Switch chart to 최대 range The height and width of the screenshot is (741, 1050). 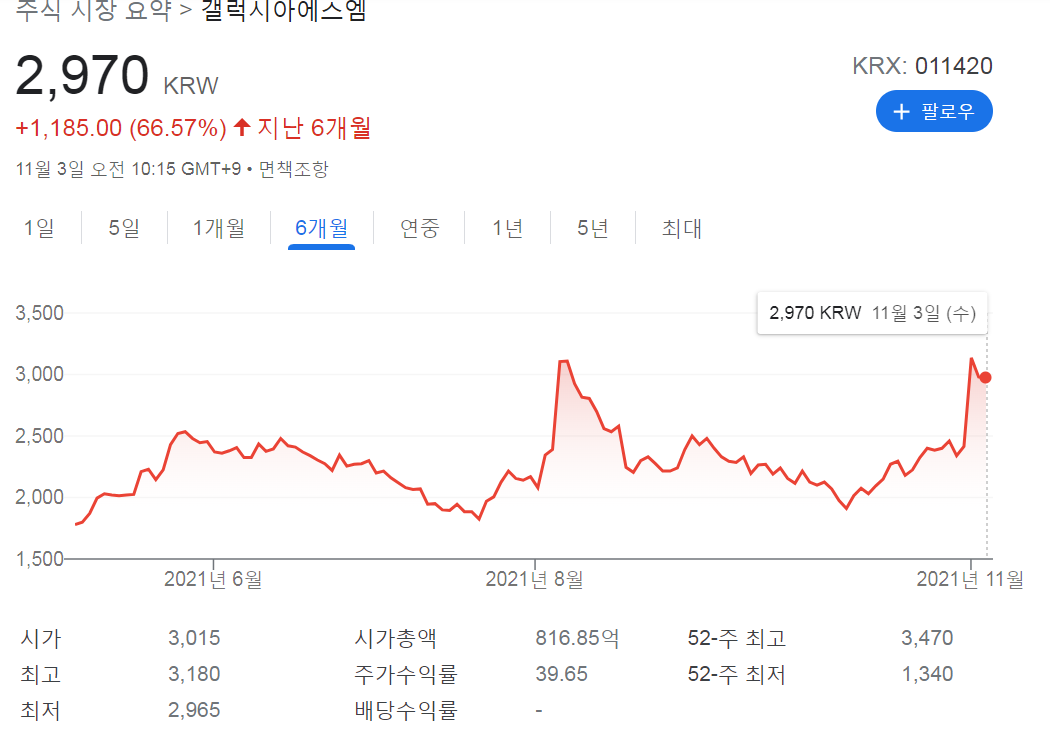[x=682, y=228]
